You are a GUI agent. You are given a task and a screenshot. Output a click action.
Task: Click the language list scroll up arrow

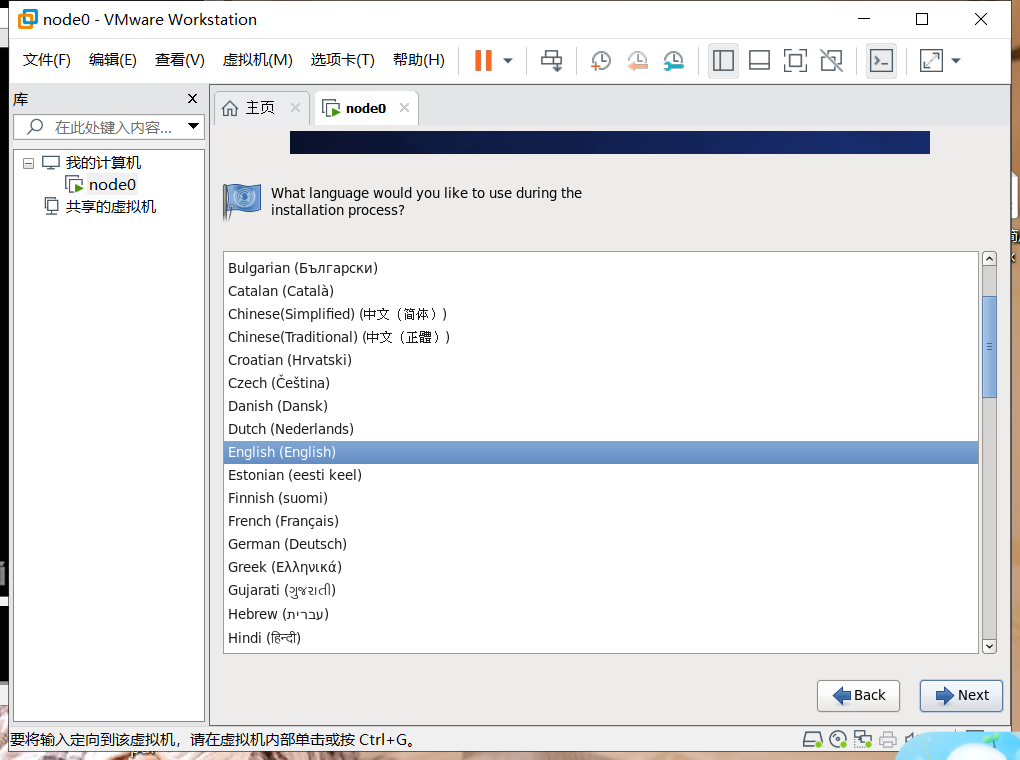[989, 258]
